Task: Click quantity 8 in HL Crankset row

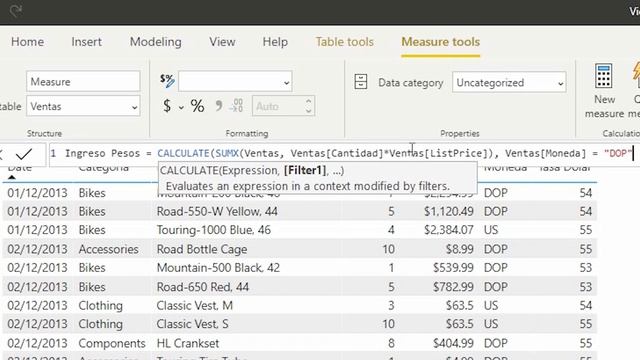Action: coord(391,343)
